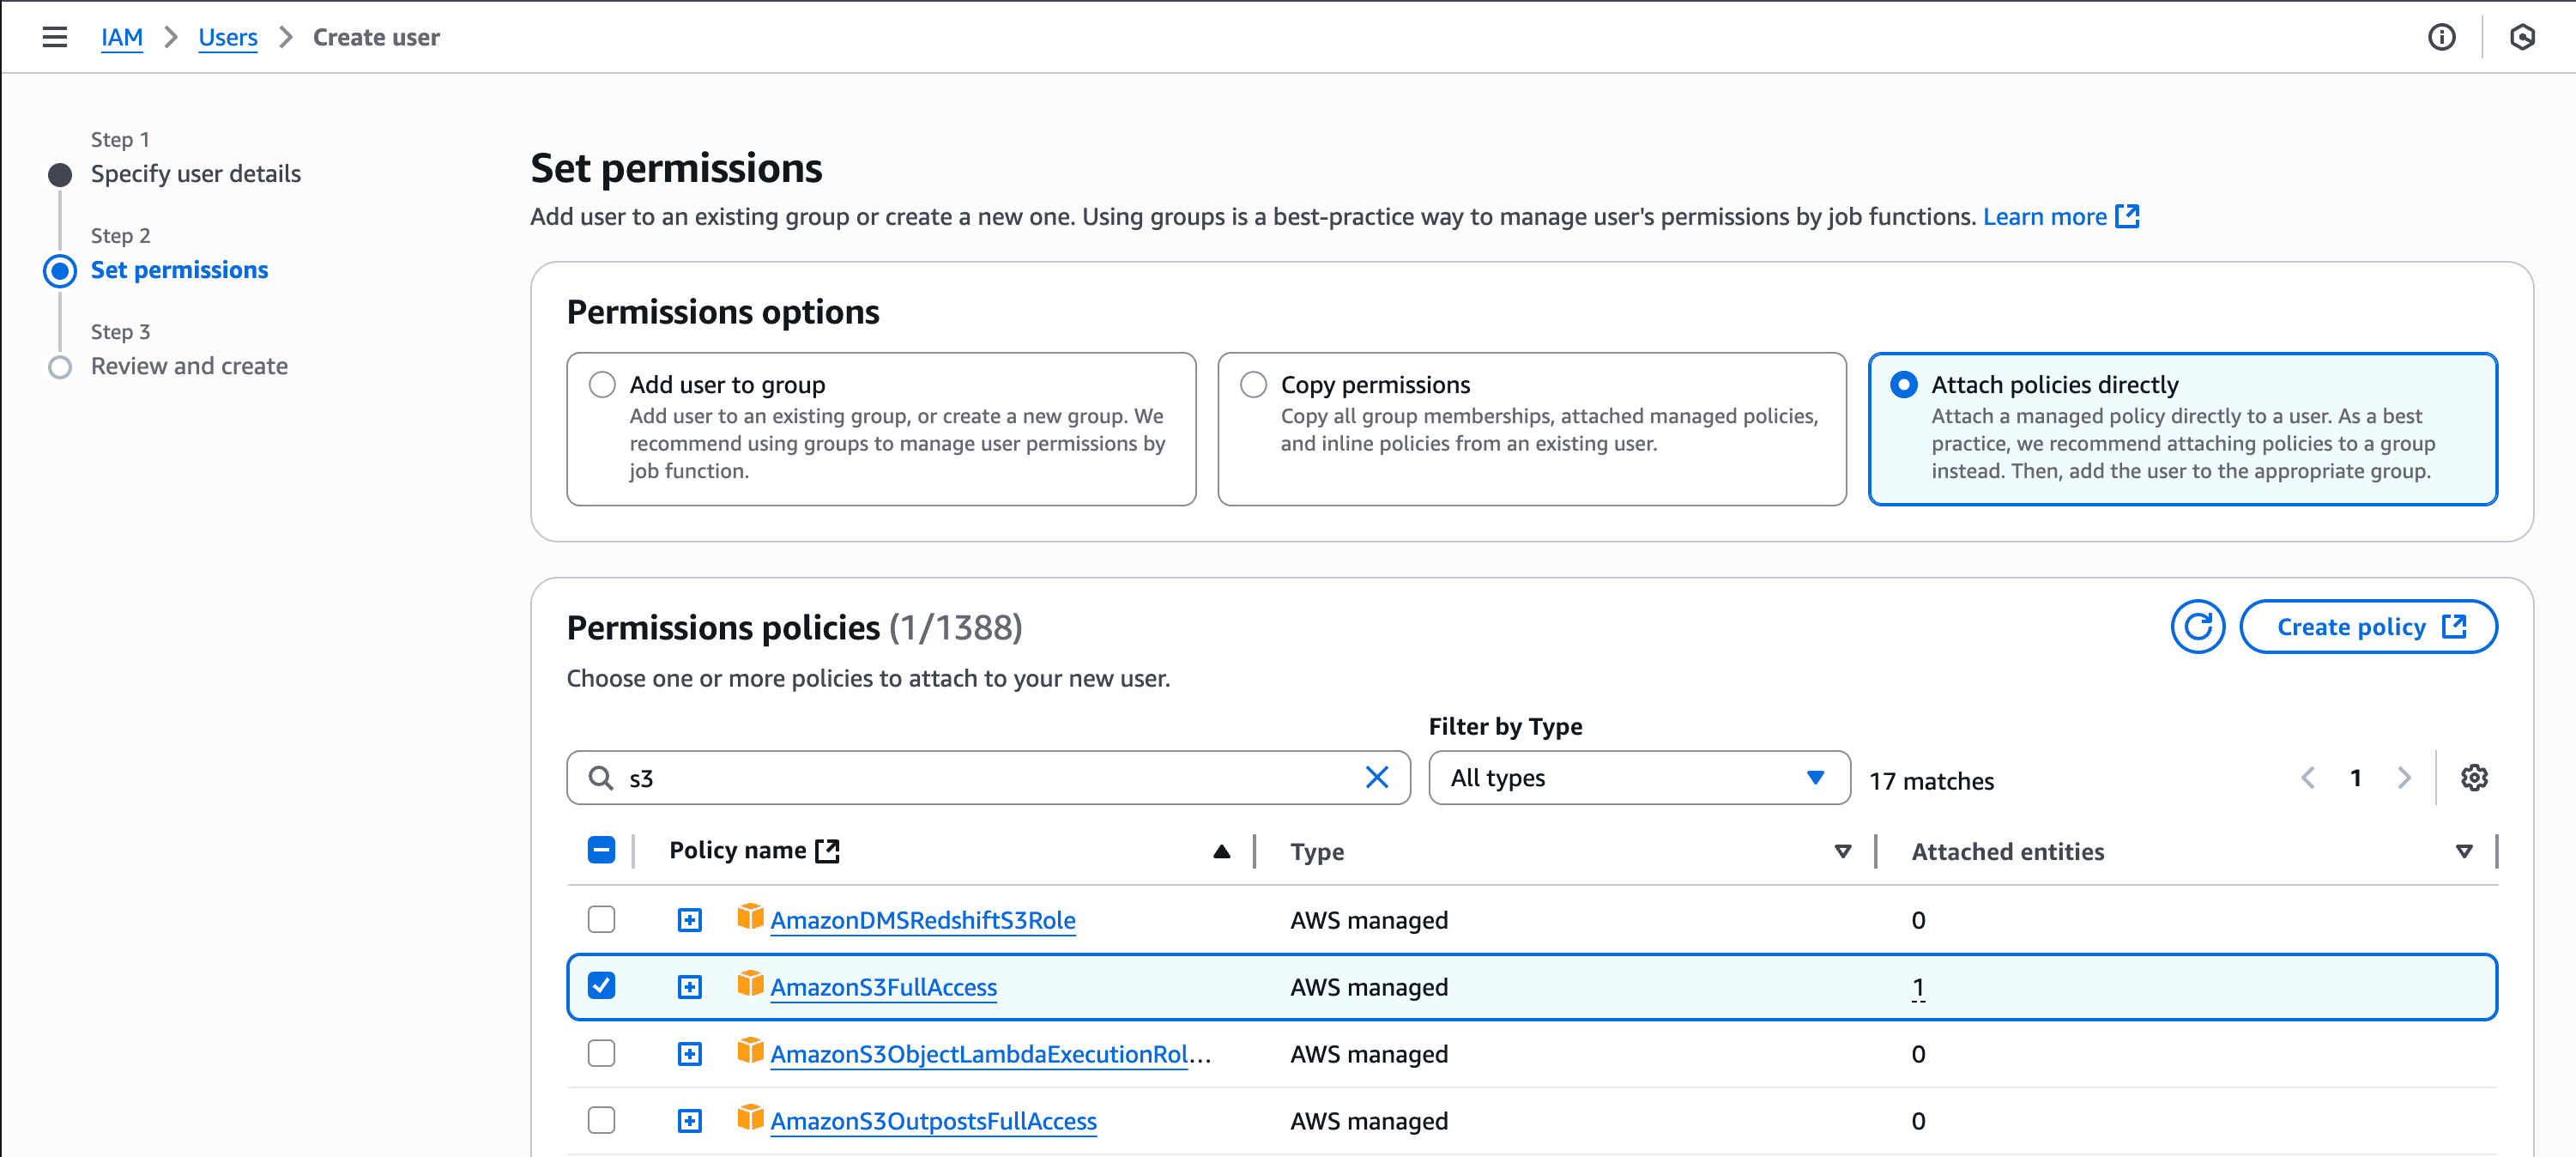Expand the AmazonS3FullAccess policy details
Image resolution: width=2576 pixels, height=1157 pixels.
(x=689, y=987)
